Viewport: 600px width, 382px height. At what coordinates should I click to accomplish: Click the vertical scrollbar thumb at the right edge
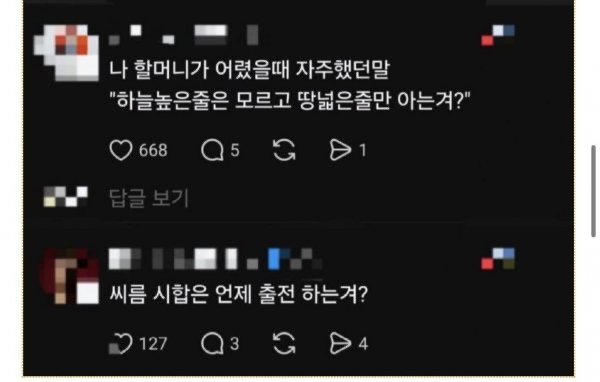click(x=593, y=191)
